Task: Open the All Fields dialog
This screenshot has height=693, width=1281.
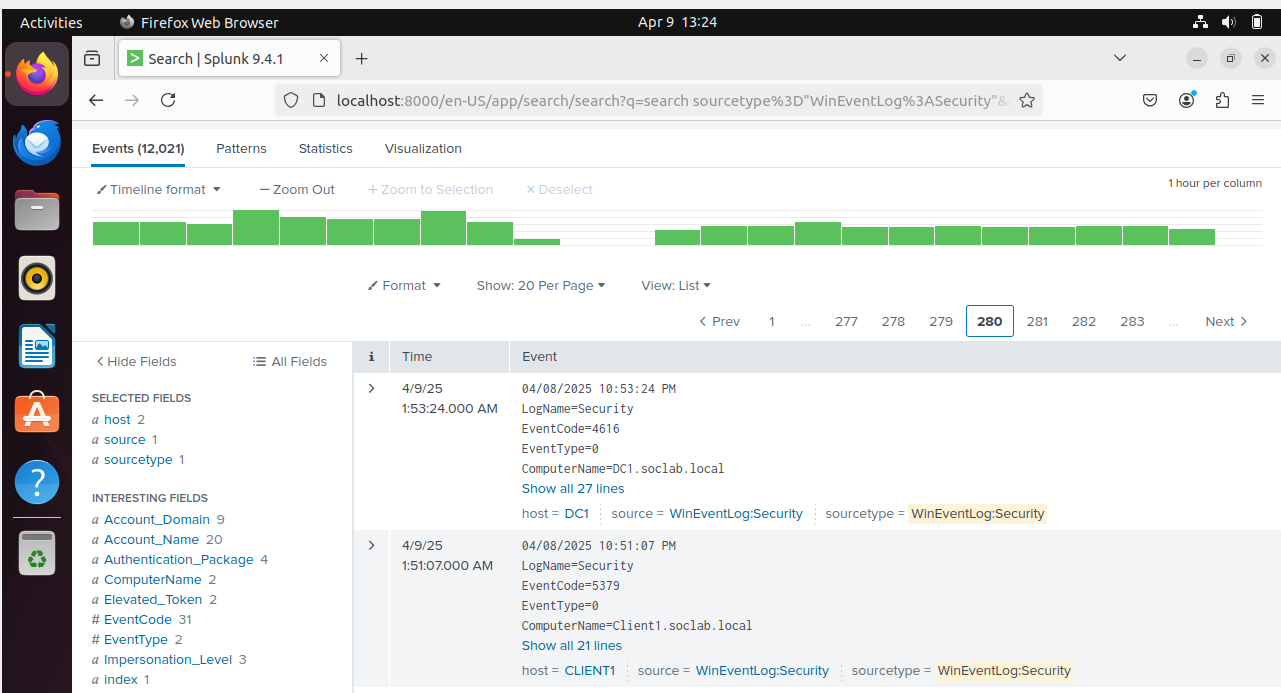Action: tap(290, 361)
